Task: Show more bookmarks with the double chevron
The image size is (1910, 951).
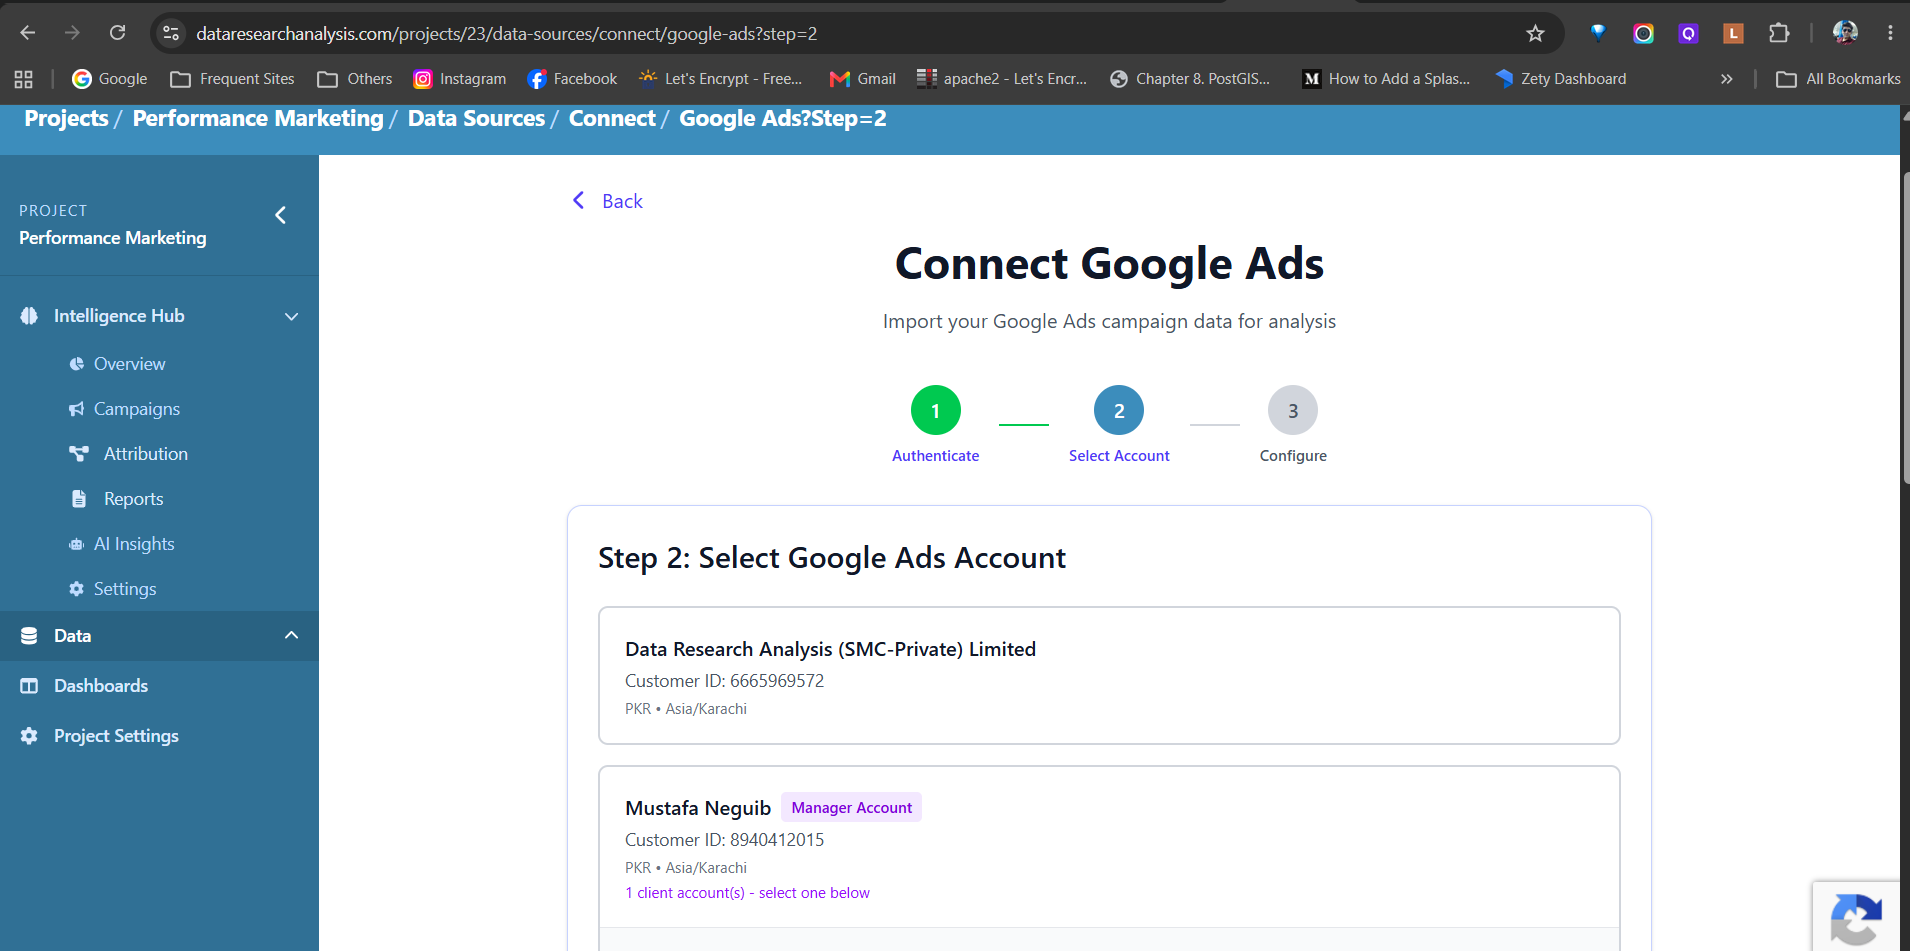Action: [x=1726, y=79]
